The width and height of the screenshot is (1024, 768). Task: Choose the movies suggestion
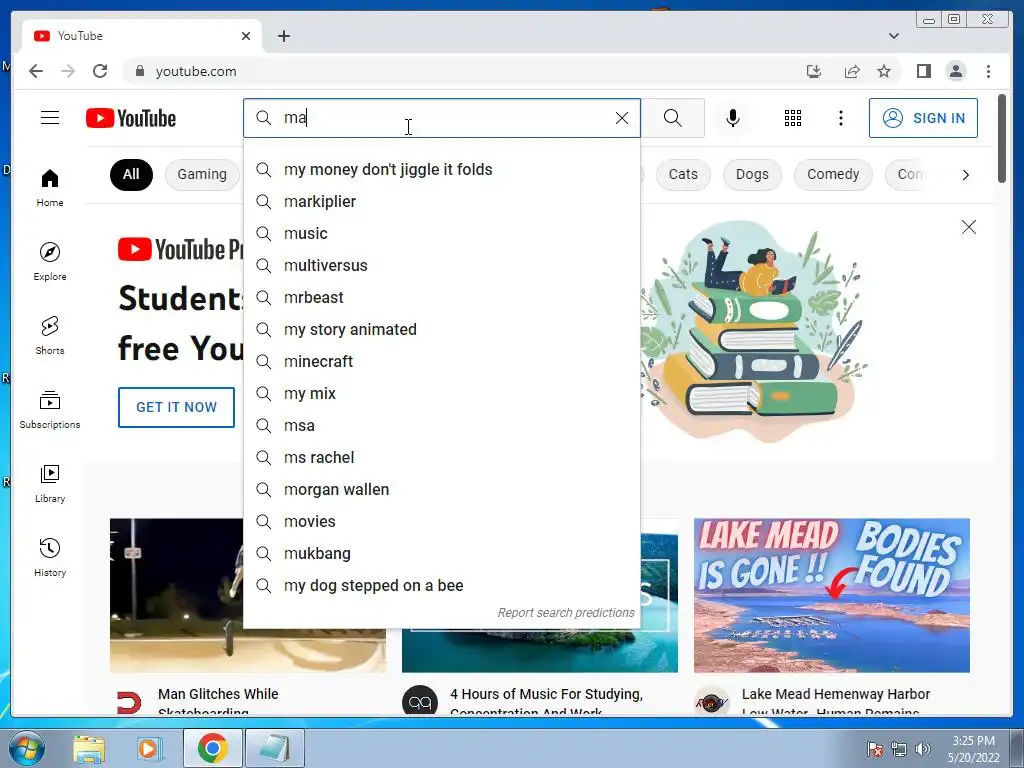pos(441,522)
